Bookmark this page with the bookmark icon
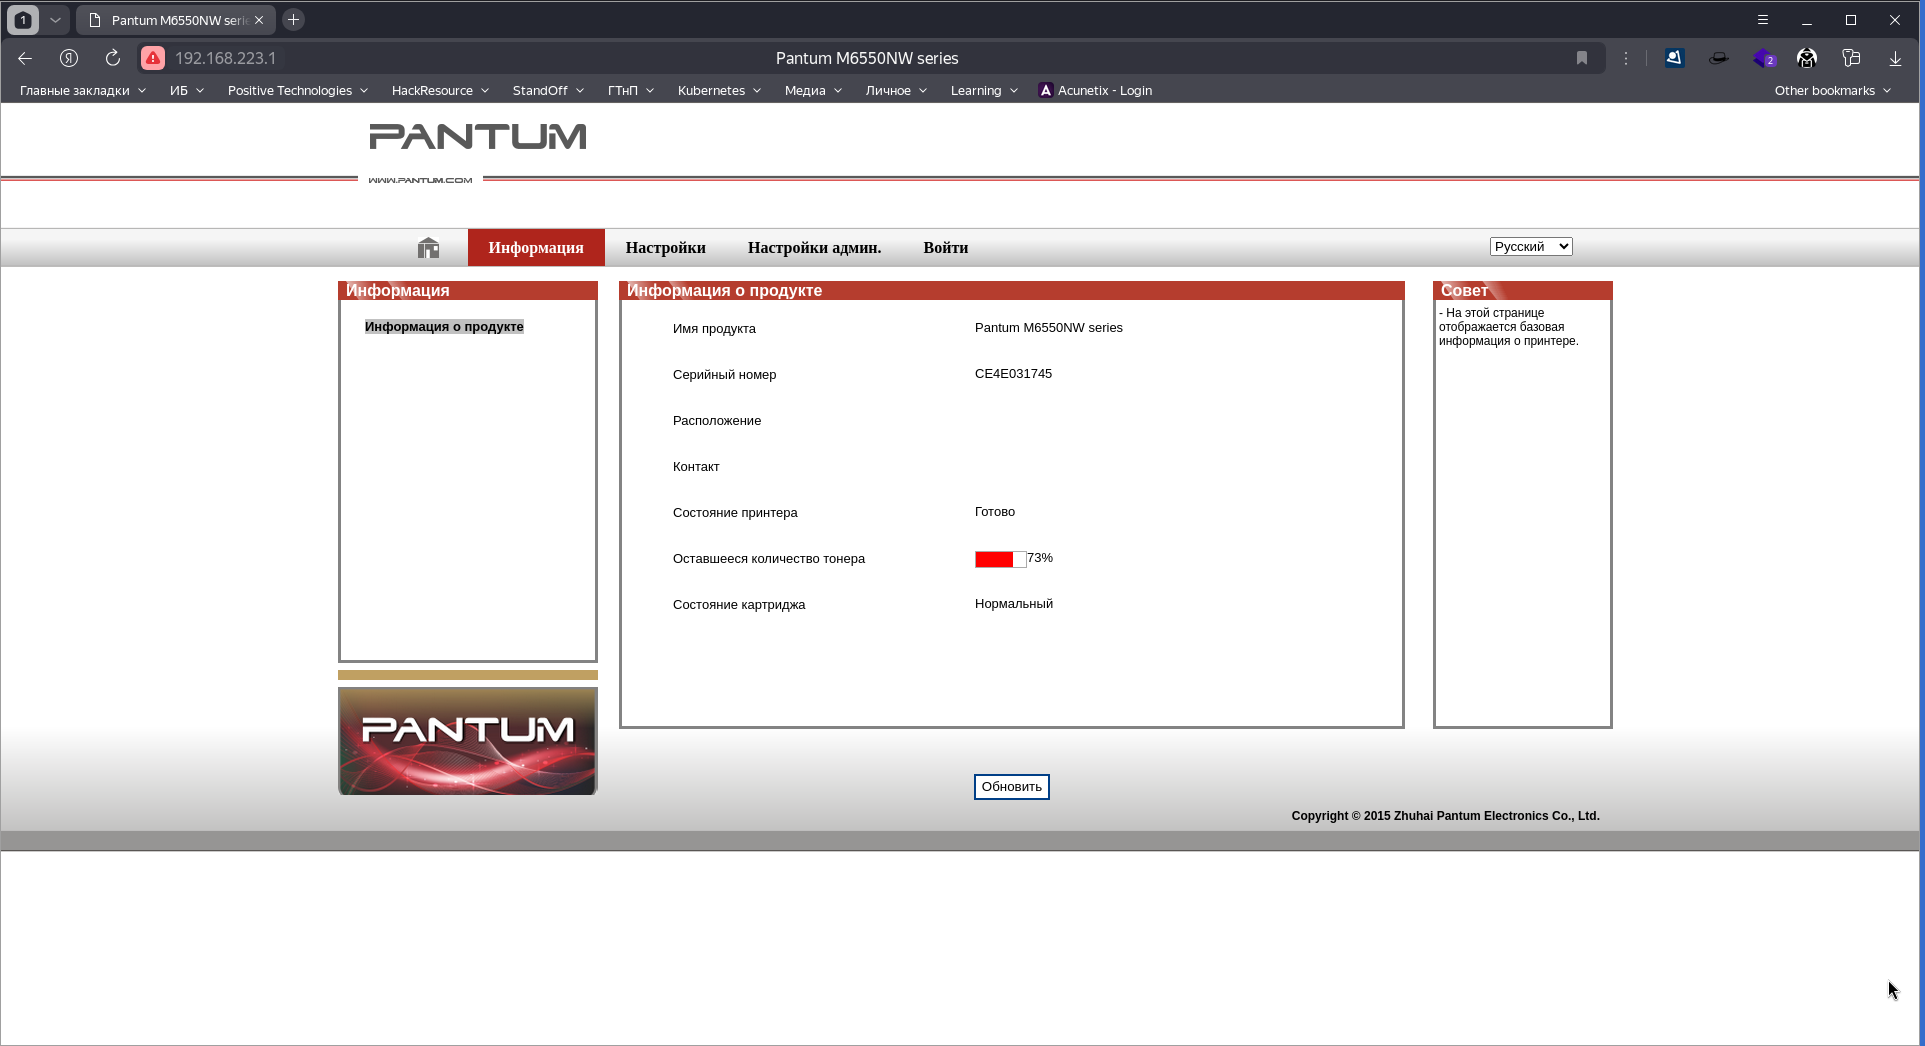This screenshot has height=1046, width=1925. 1582,58
